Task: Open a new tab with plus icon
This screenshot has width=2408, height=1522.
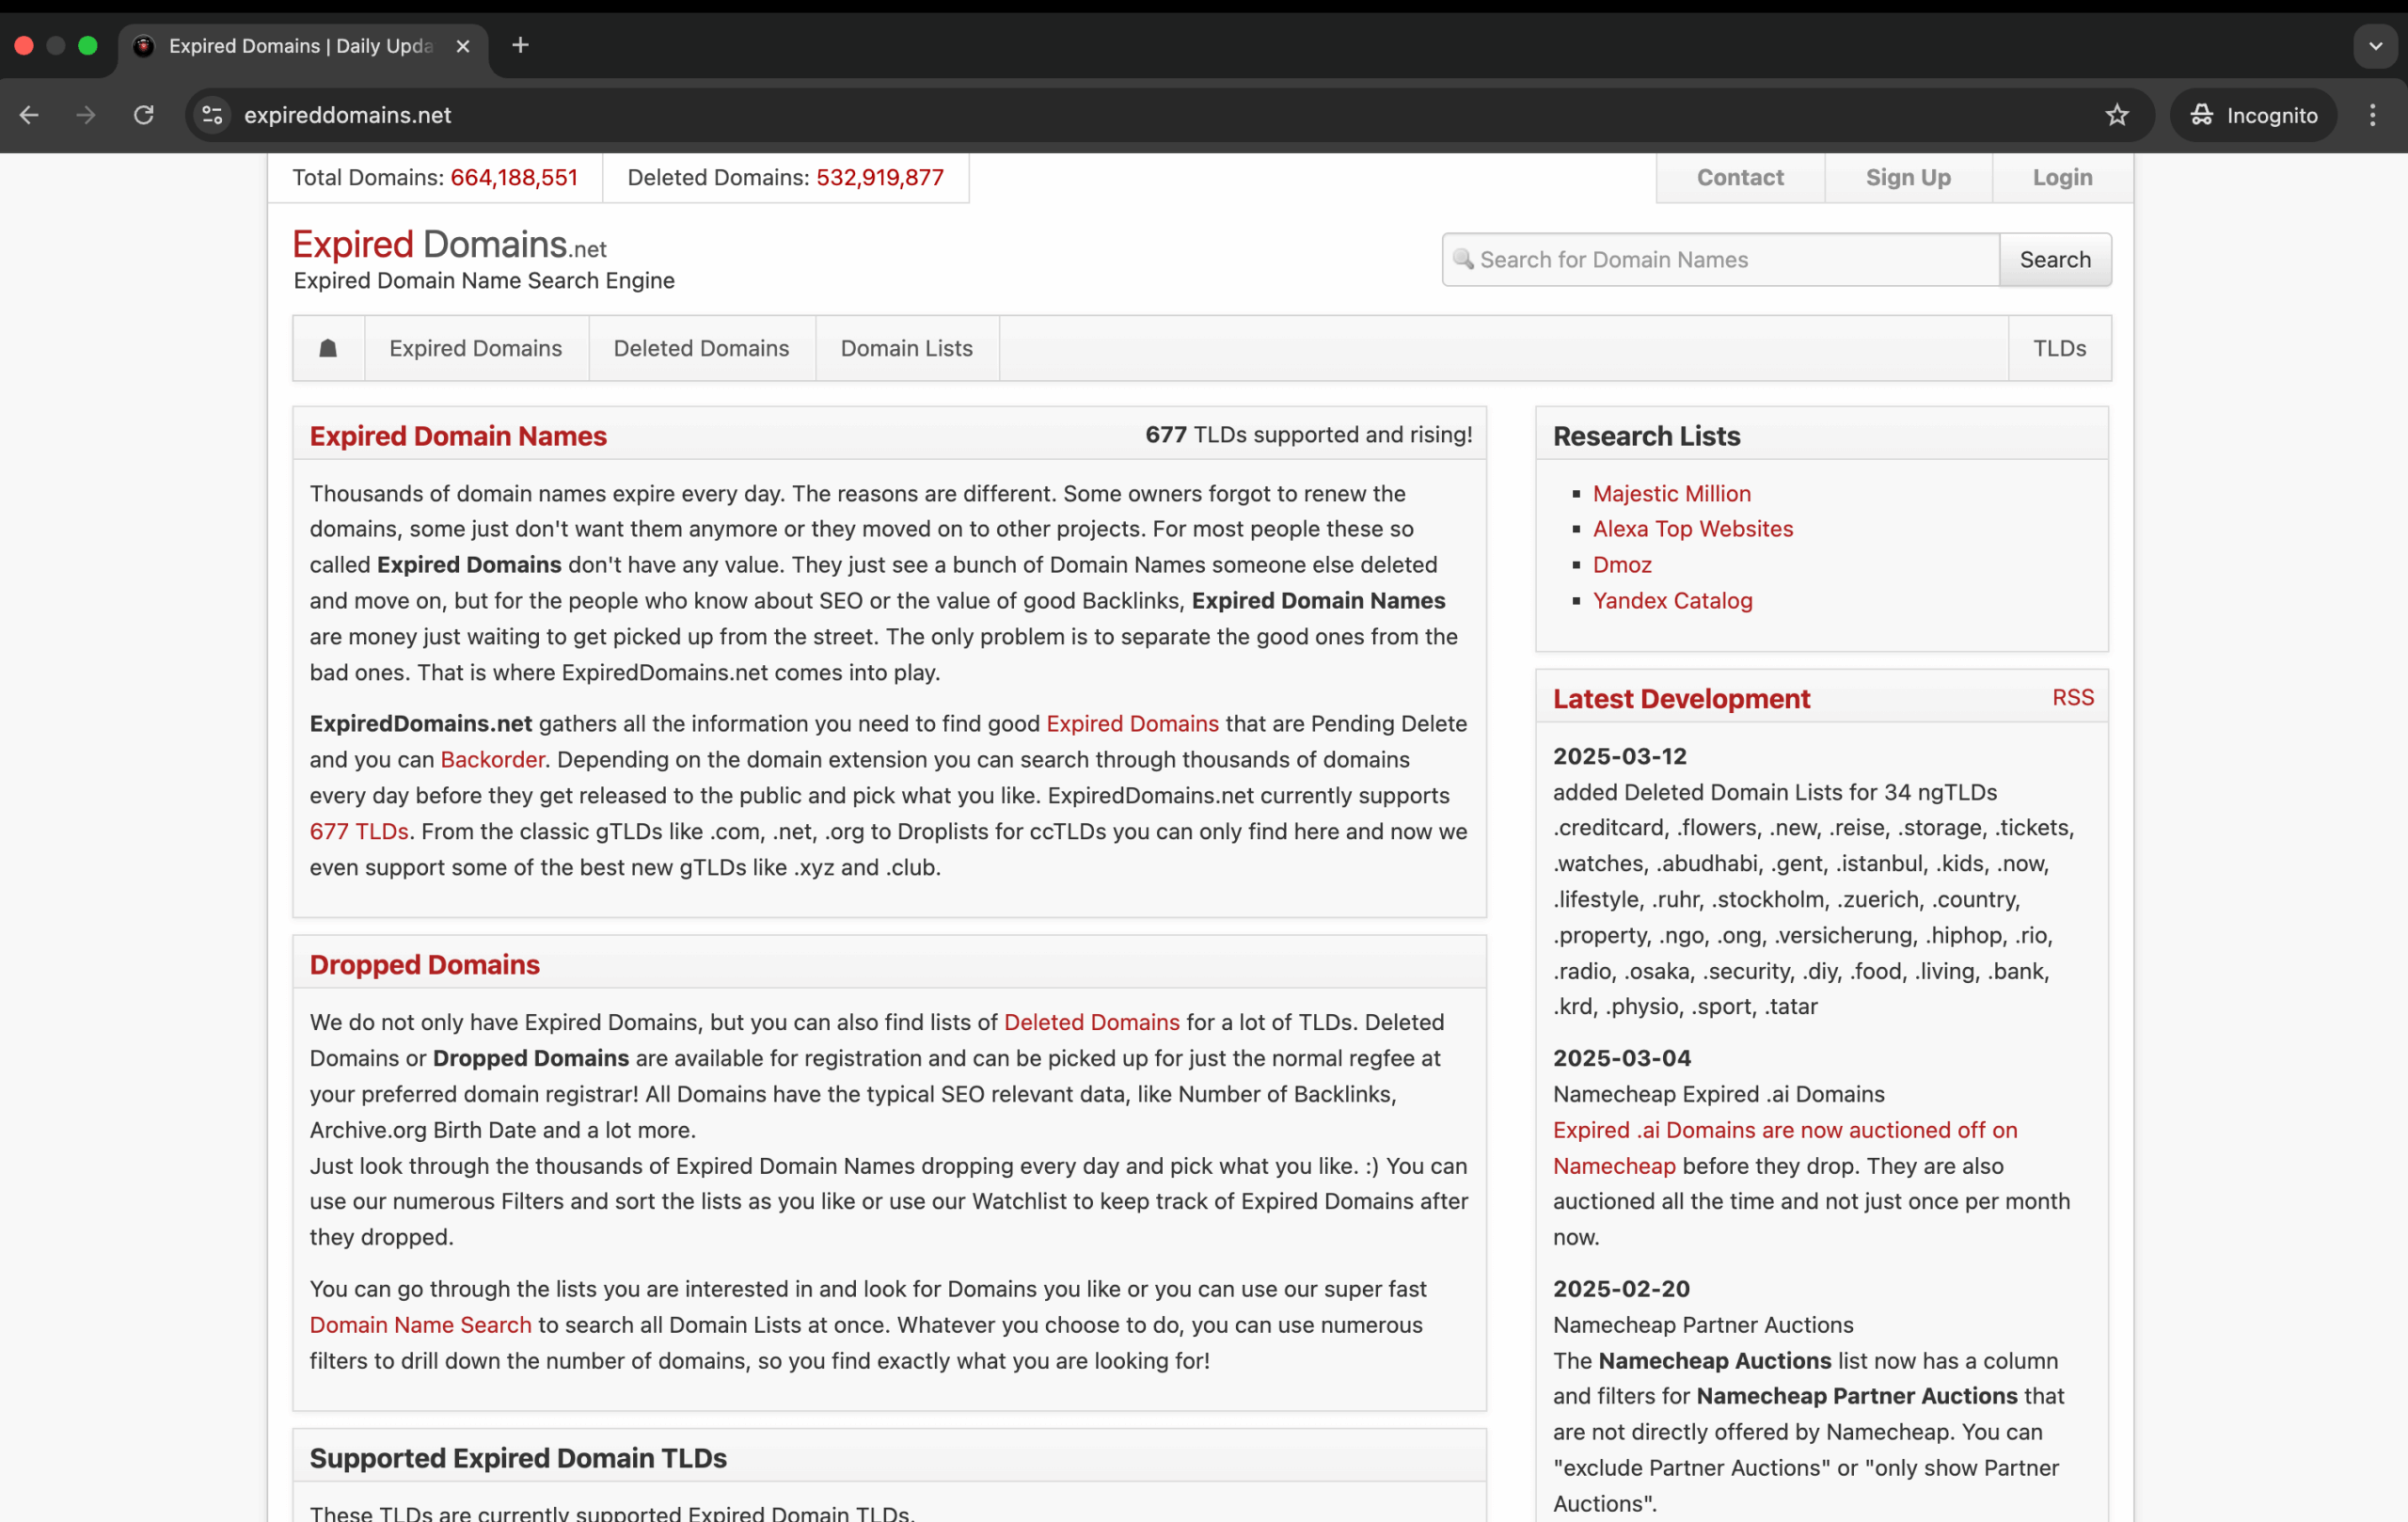Action: (520, 45)
